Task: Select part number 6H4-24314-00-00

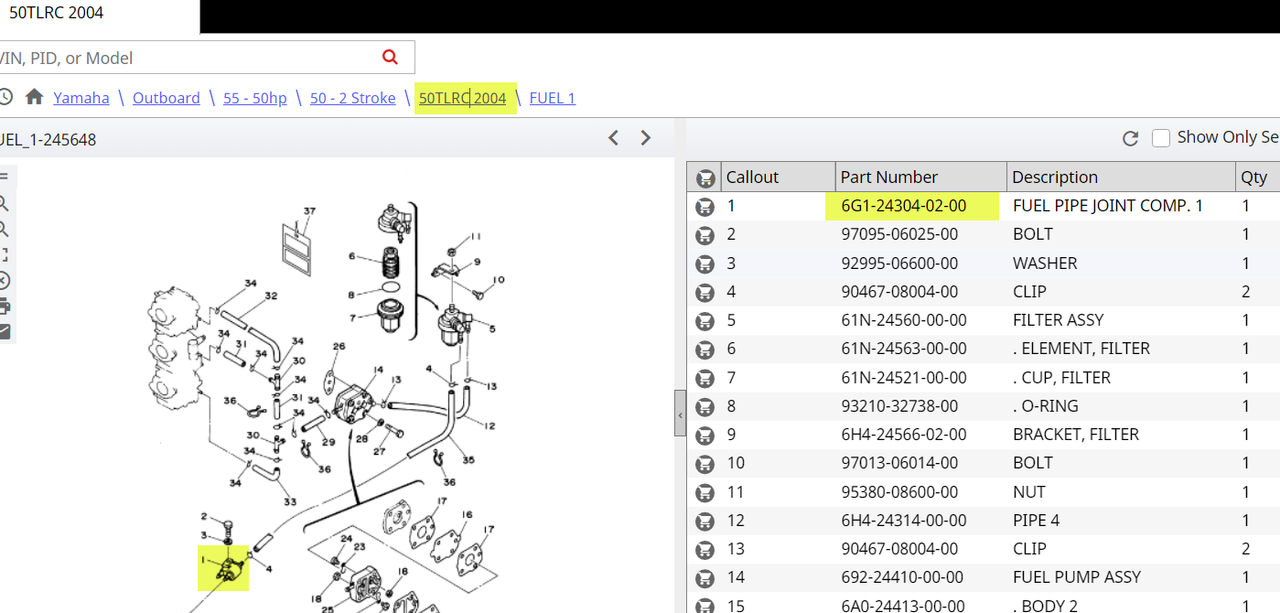Action: coord(904,521)
